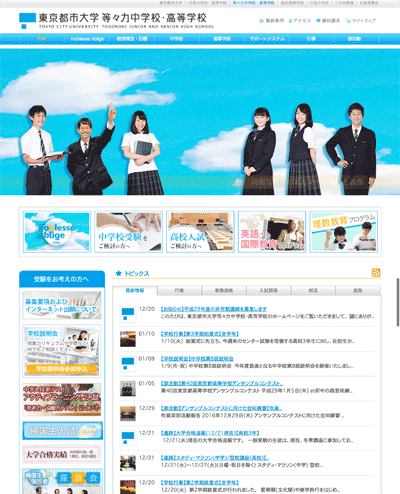Screen dimensions: 400x494
Task: Click the page vertical scrollbar thumb
Action: [398, 302]
